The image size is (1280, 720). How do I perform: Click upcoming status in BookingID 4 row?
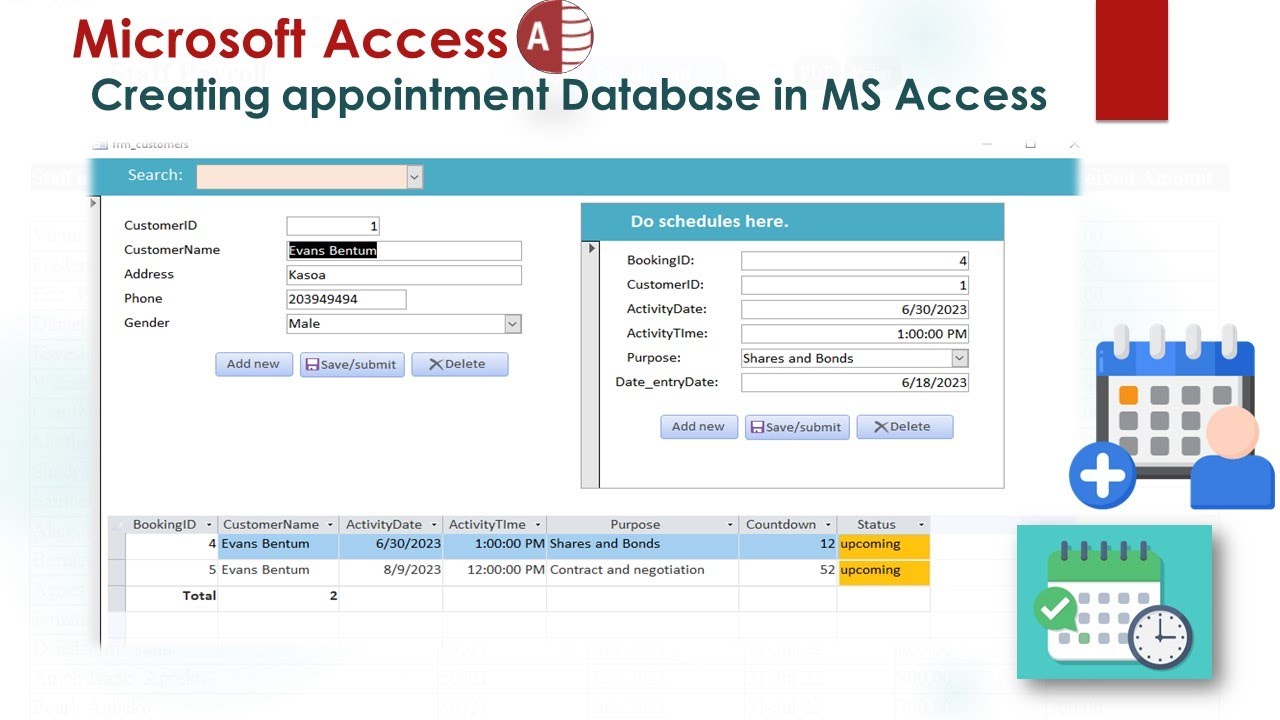884,545
